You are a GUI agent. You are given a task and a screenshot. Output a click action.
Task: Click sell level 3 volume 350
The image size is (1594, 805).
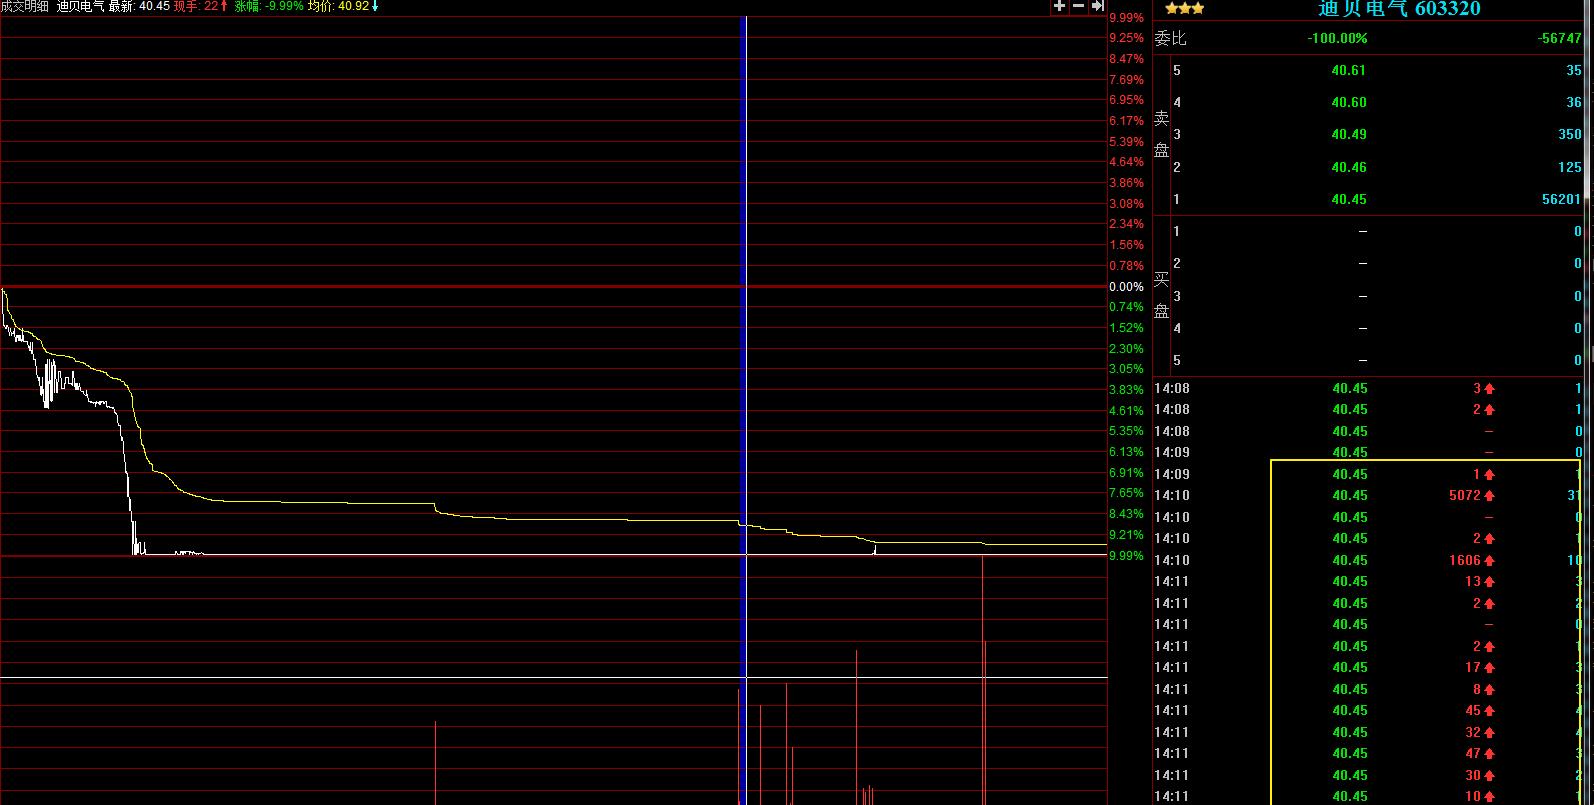click(1570, 134)
